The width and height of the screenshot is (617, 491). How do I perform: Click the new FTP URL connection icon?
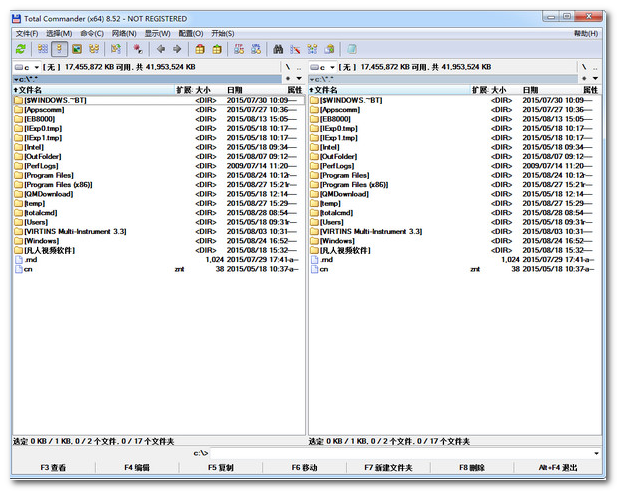[x=256, y=49]
